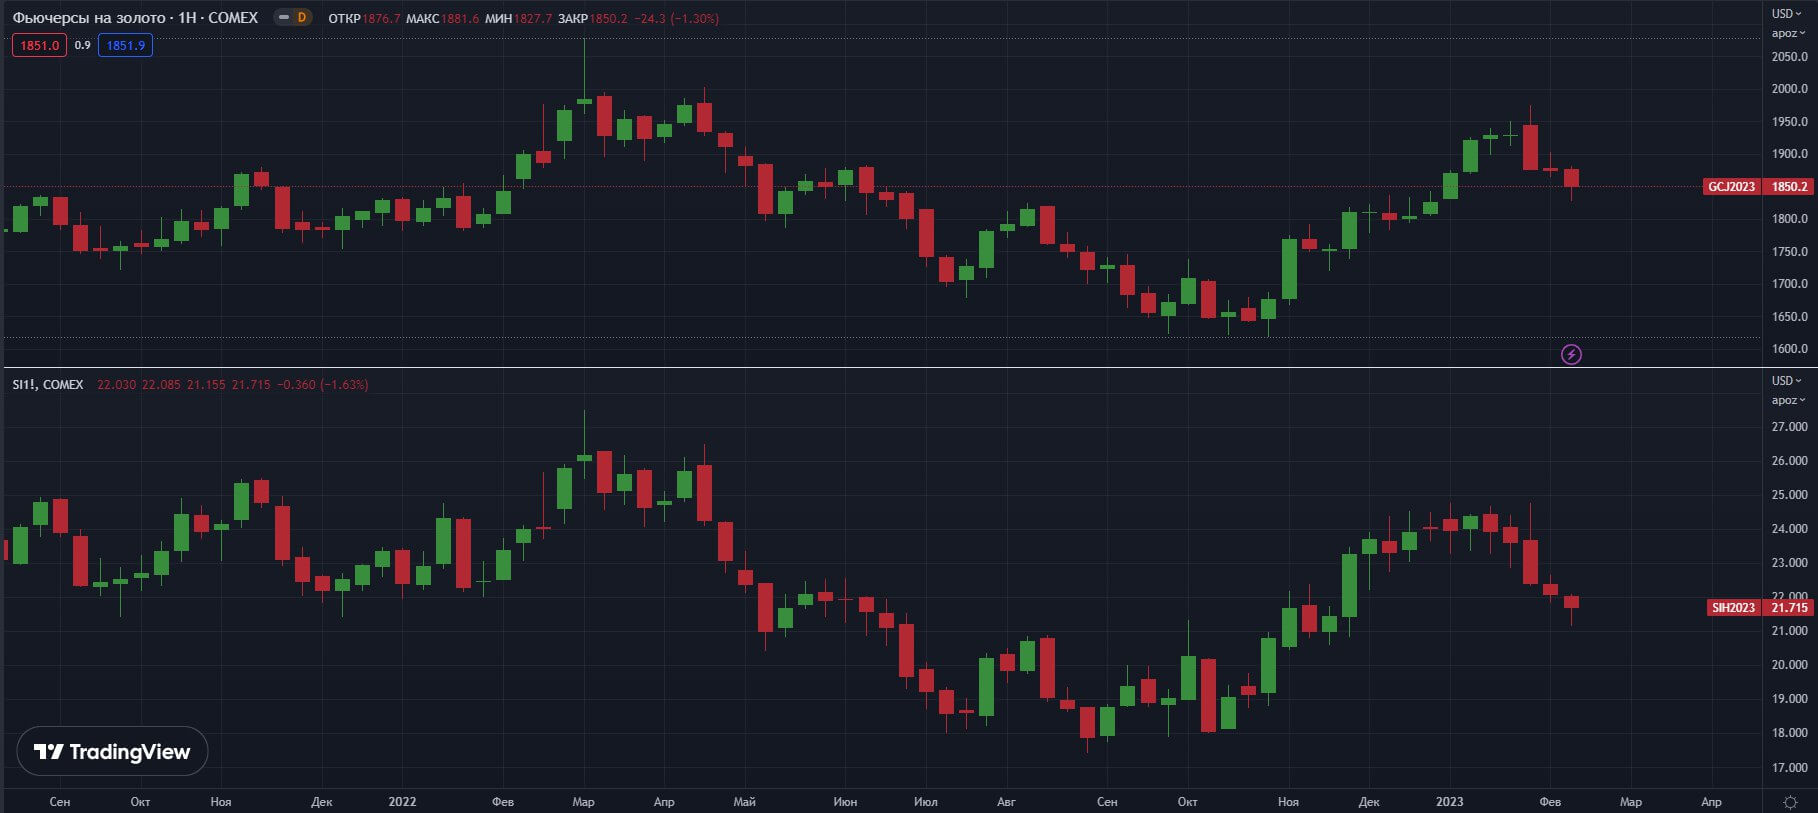
Task: Click the SIH2023 price label
Action: [x=1733, y=608]
